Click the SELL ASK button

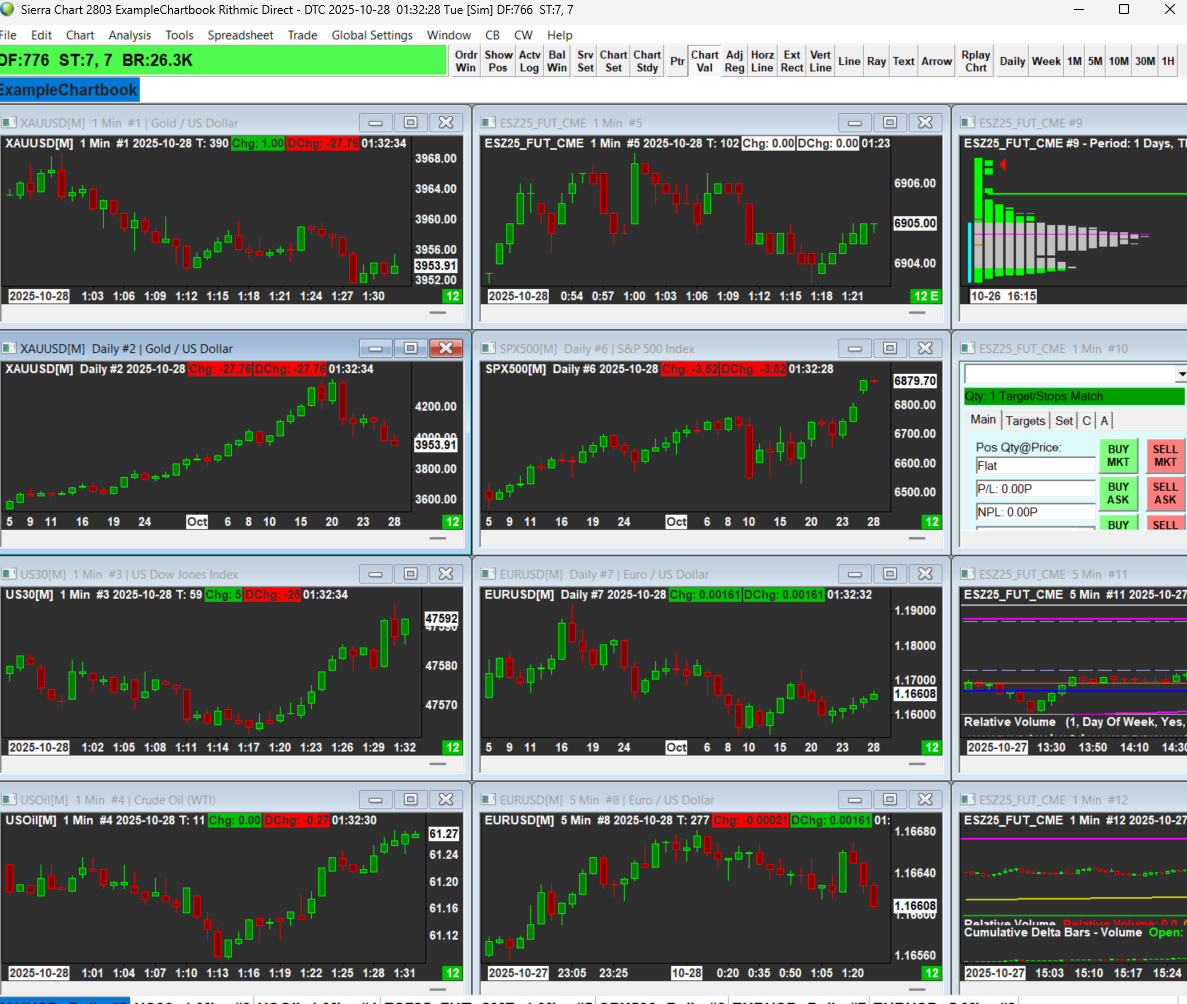pyautogui.click(x=1164, y=493)
